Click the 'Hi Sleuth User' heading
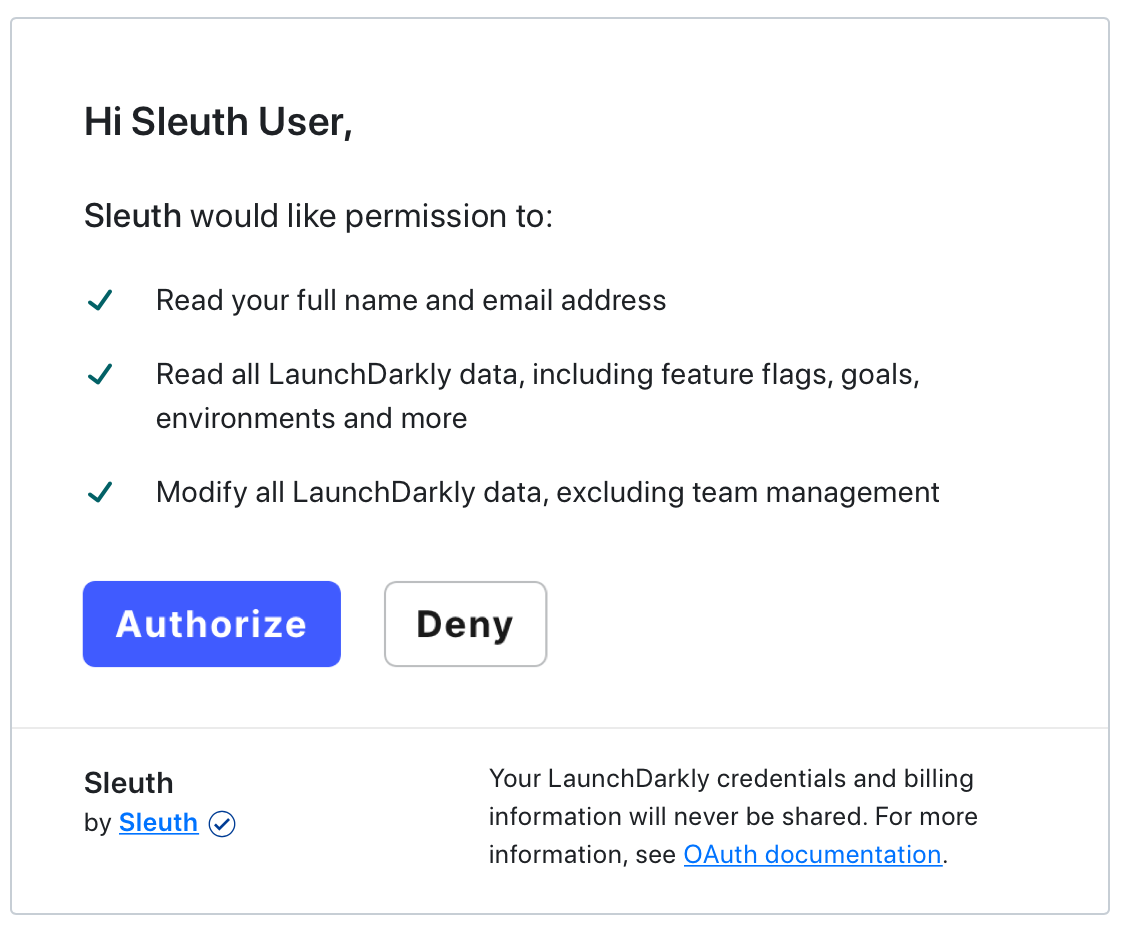The image size is (1126, 930). pos(218,121)
